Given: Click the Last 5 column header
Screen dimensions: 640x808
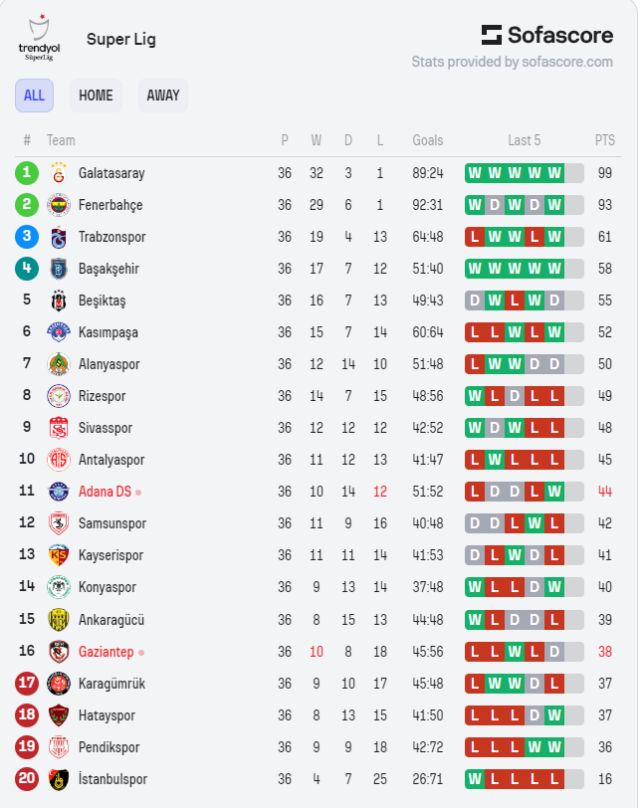Looking at the screenshot, I should [x=524, y=141].
